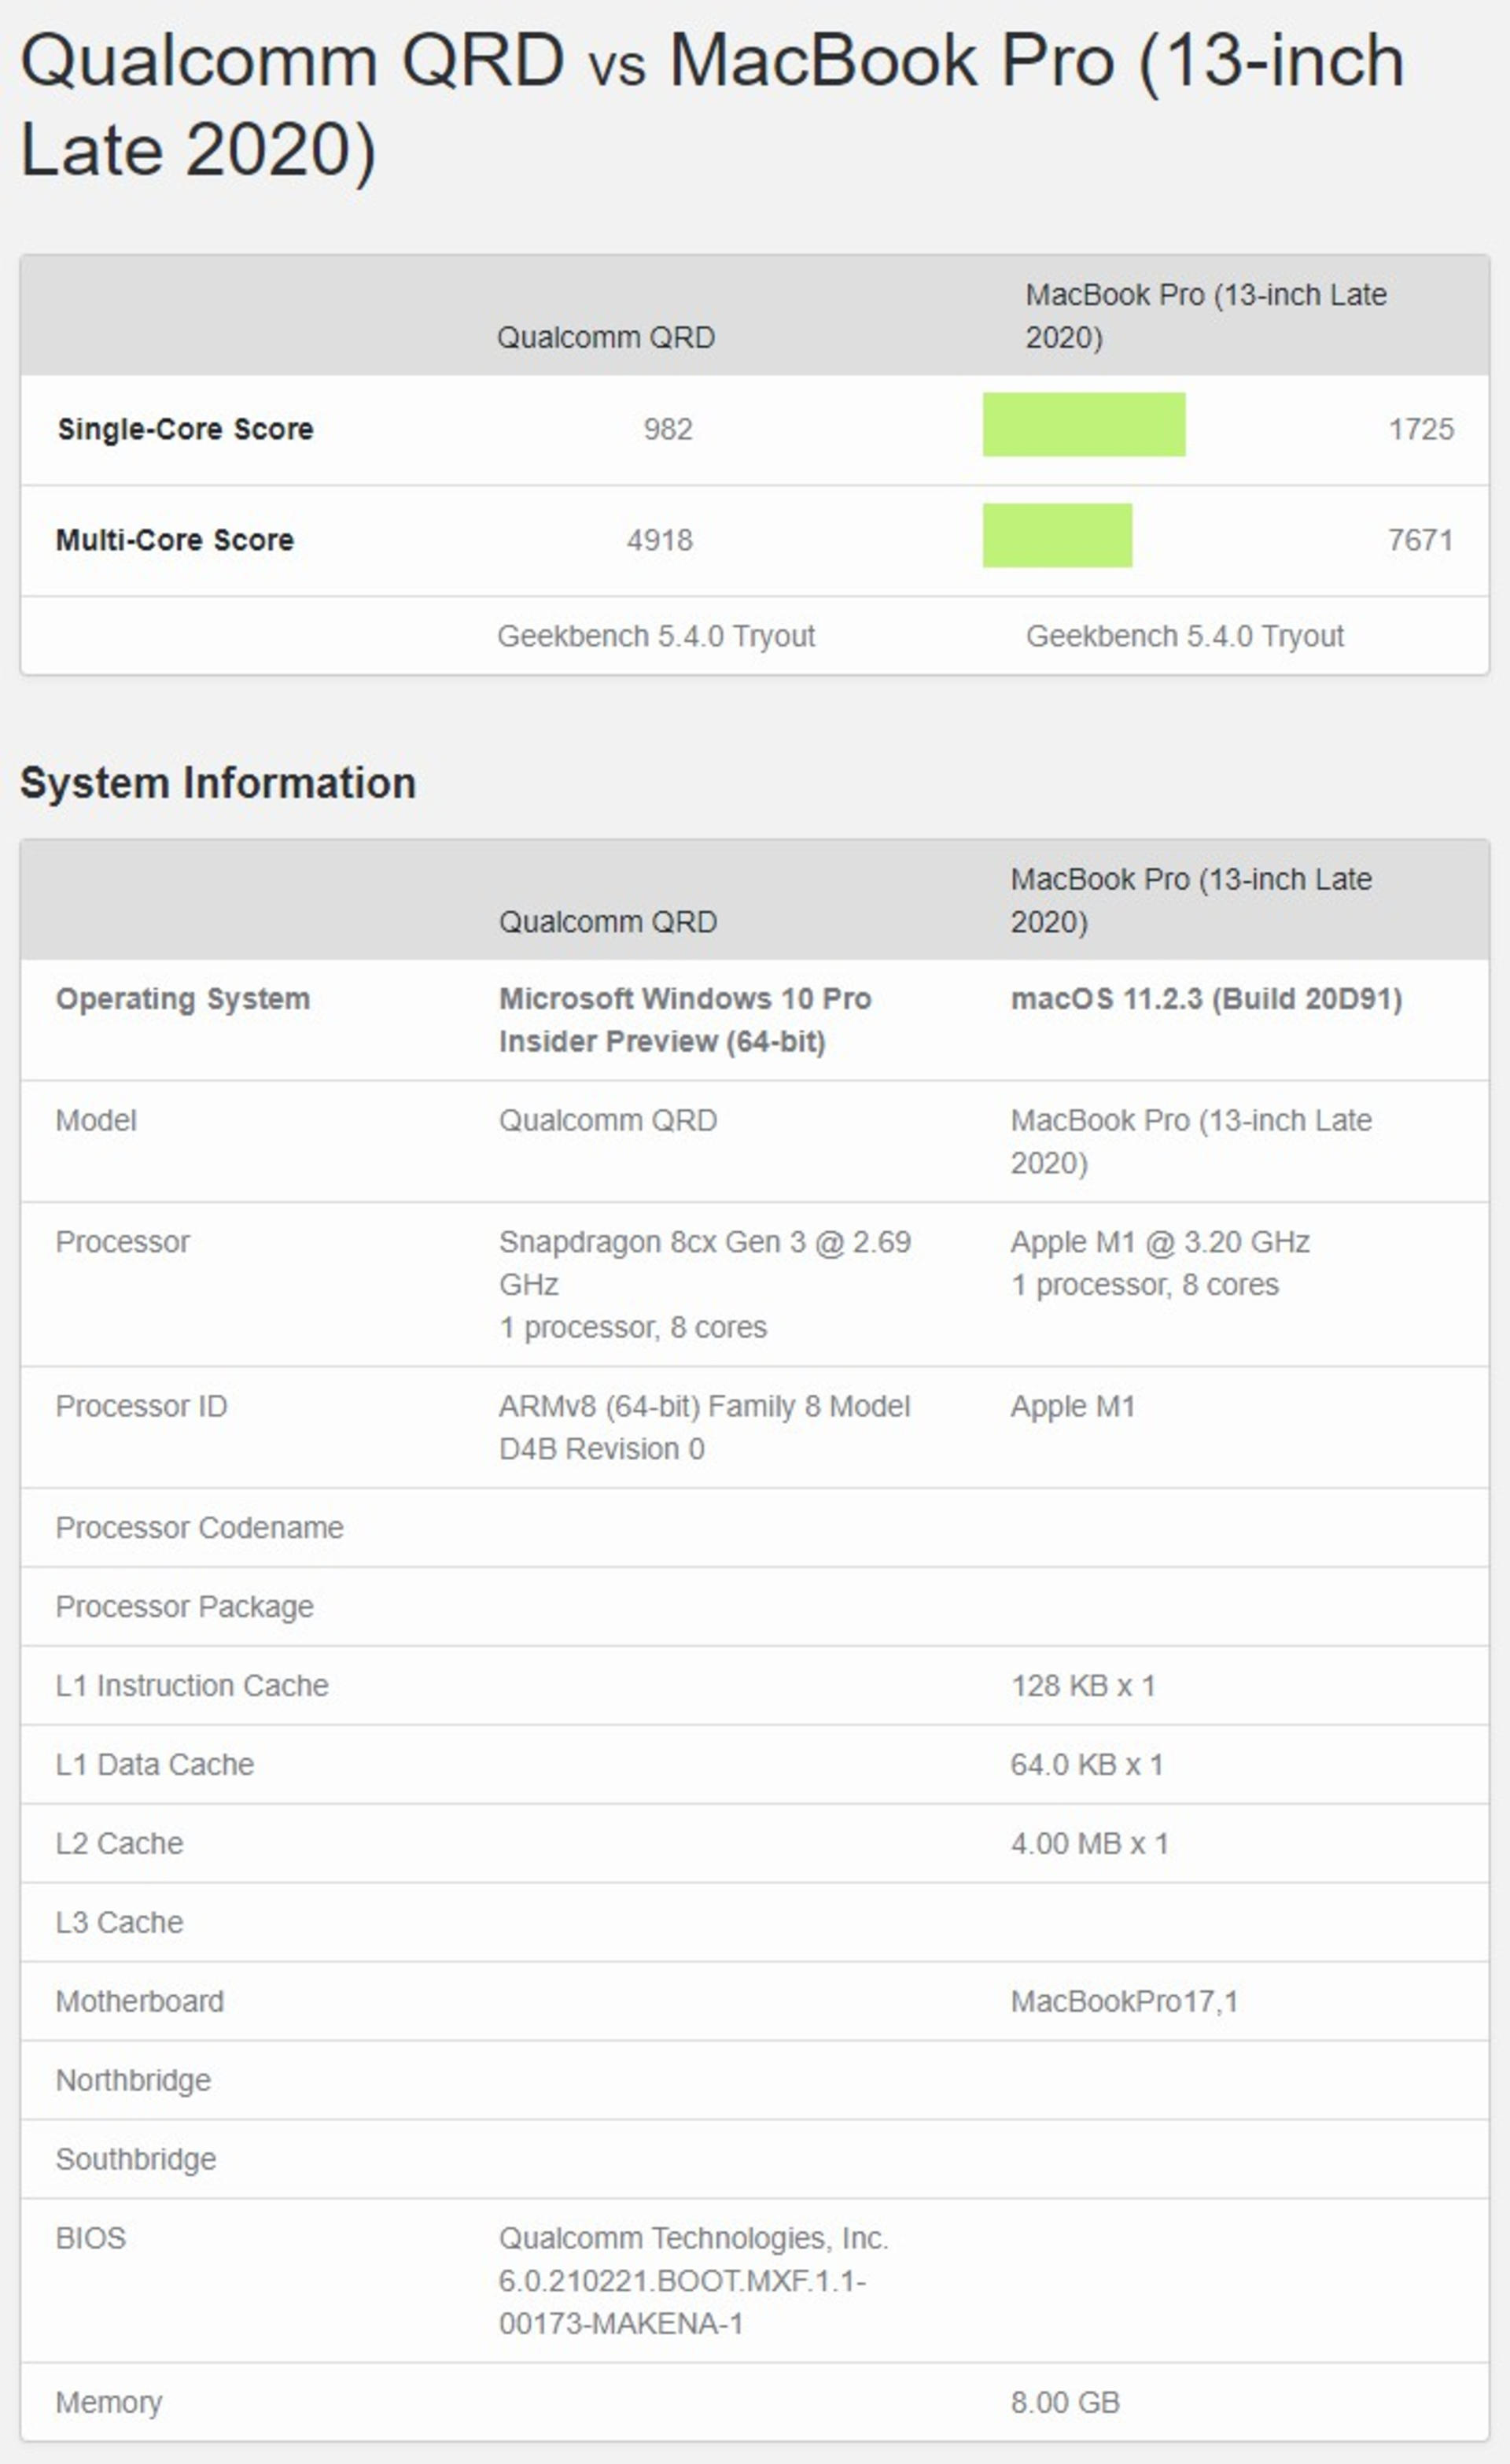Click the Processor ID value 'Apple M1'

tap(1073, 1407)
